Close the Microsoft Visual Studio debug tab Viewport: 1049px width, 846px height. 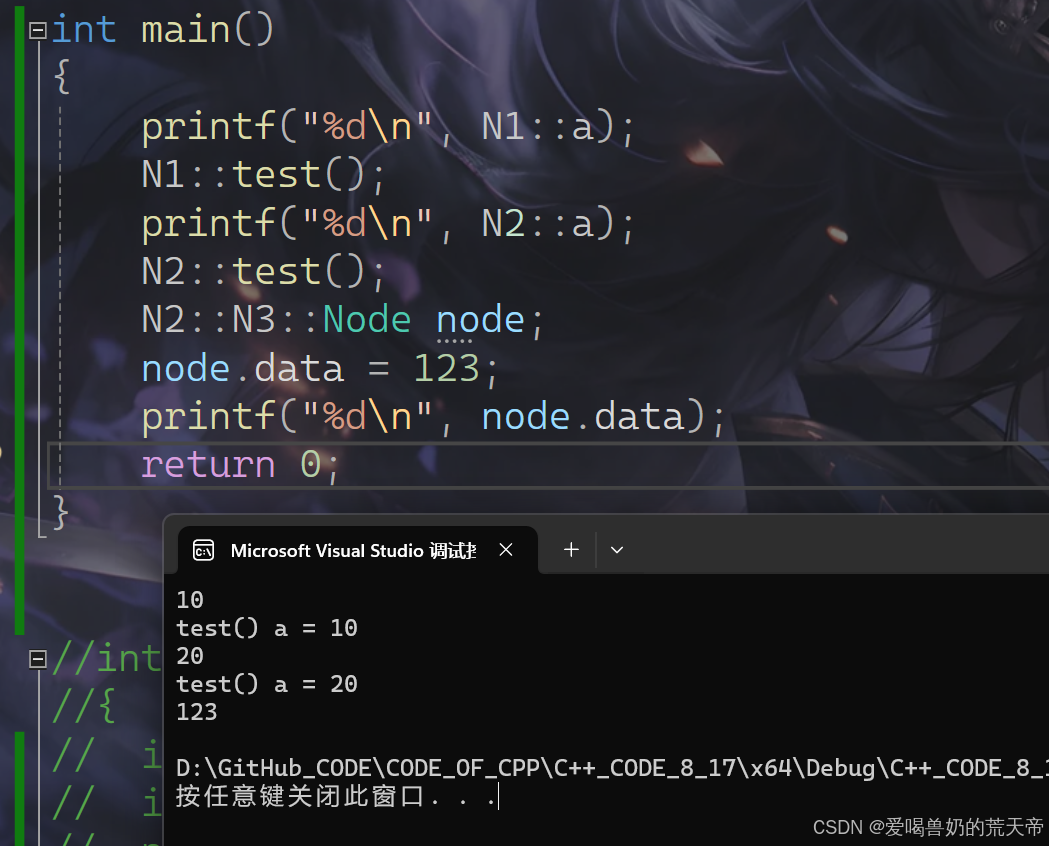pos(506,550)
